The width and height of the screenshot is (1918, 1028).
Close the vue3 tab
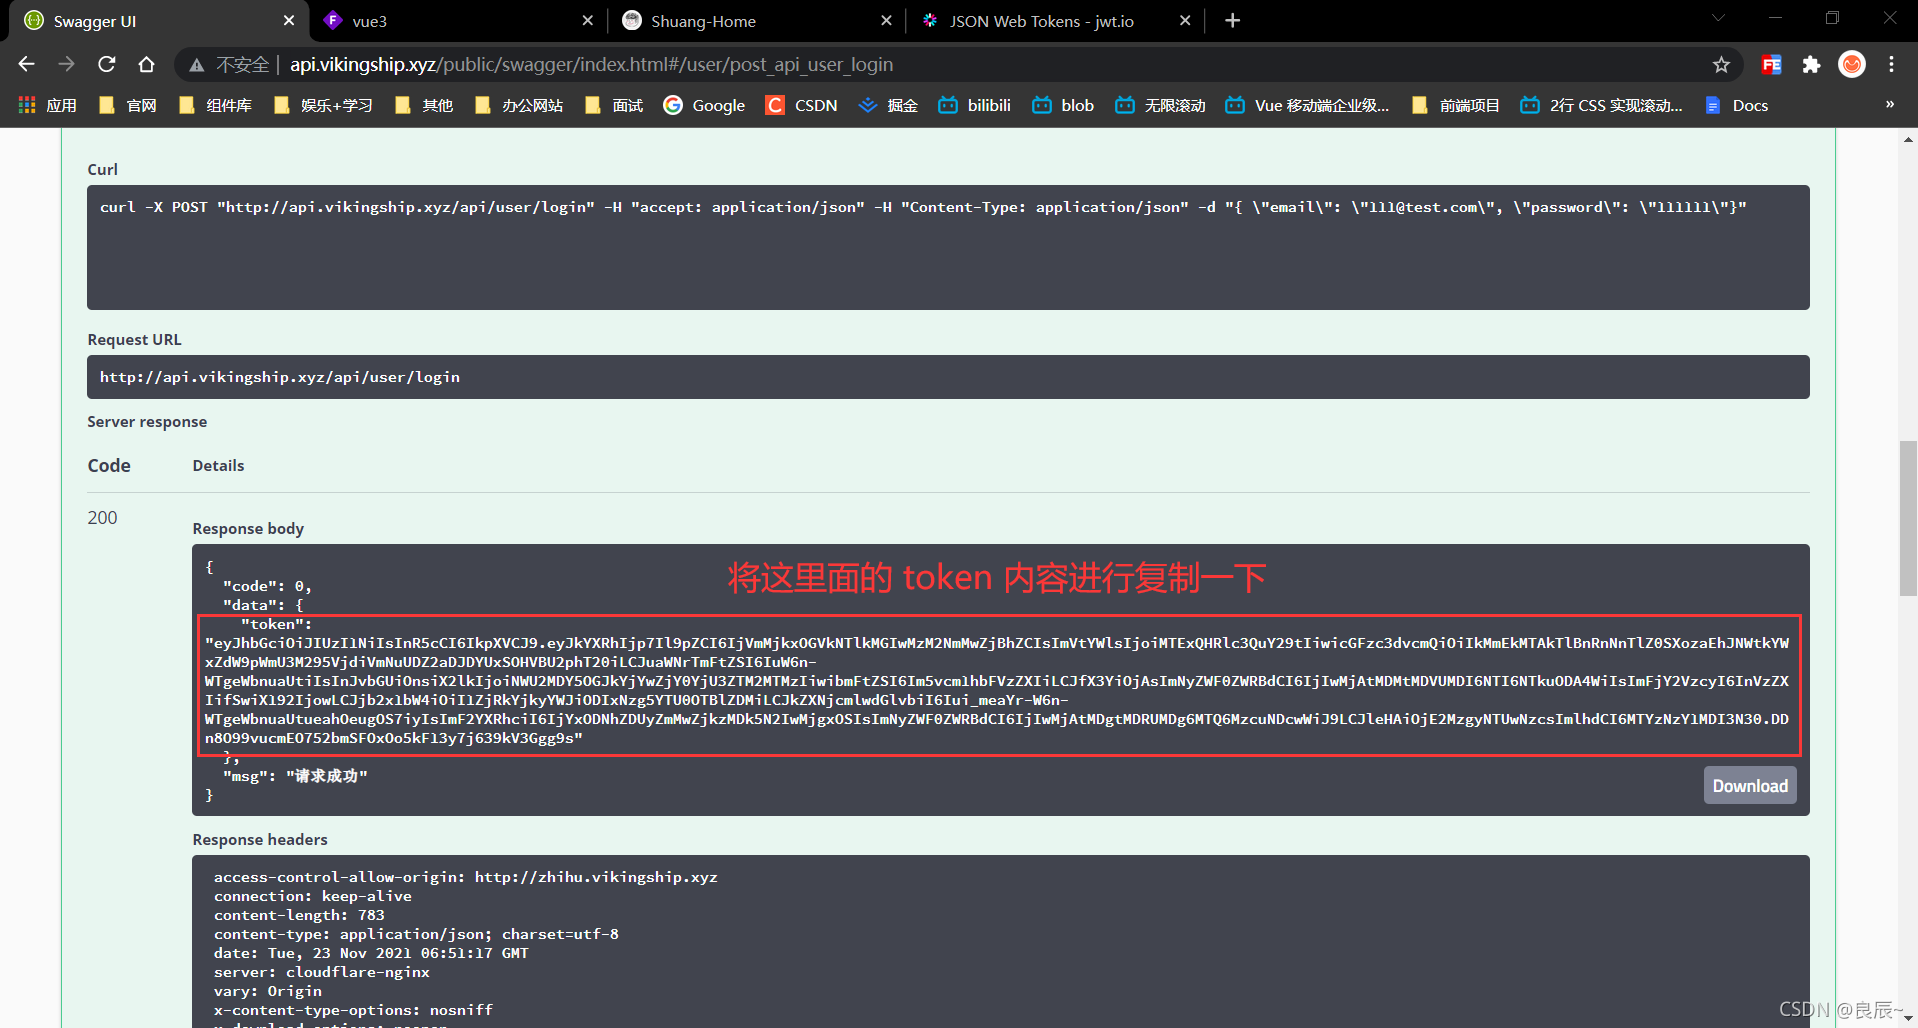pyautogui.click(x=587, y=21)
